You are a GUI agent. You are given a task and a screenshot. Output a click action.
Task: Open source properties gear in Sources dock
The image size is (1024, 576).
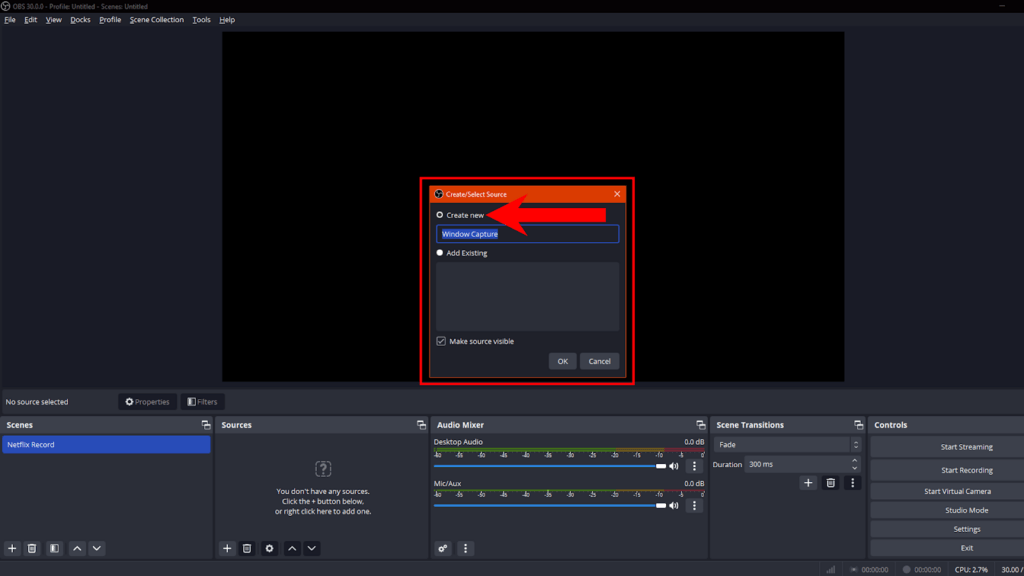pos(269,549)
